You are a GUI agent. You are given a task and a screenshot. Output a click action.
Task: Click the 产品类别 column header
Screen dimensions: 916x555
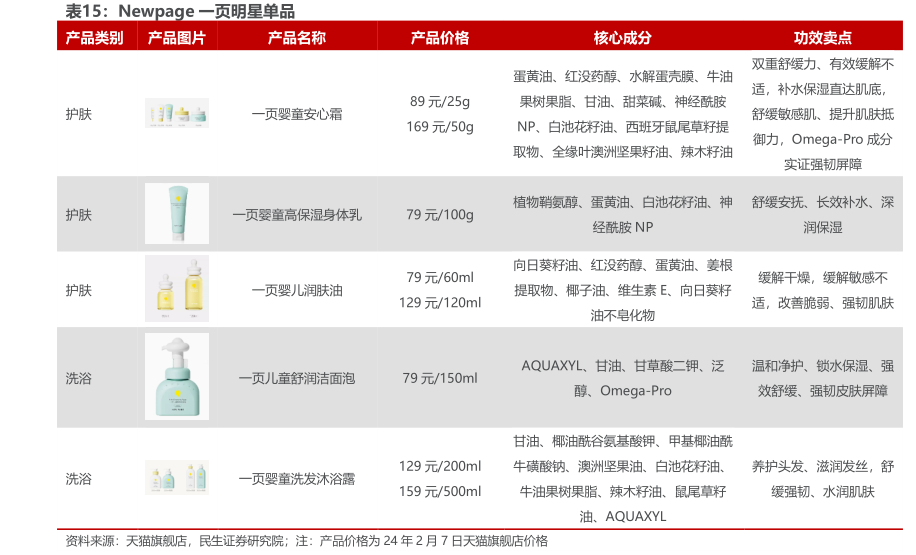click(95, 38)
